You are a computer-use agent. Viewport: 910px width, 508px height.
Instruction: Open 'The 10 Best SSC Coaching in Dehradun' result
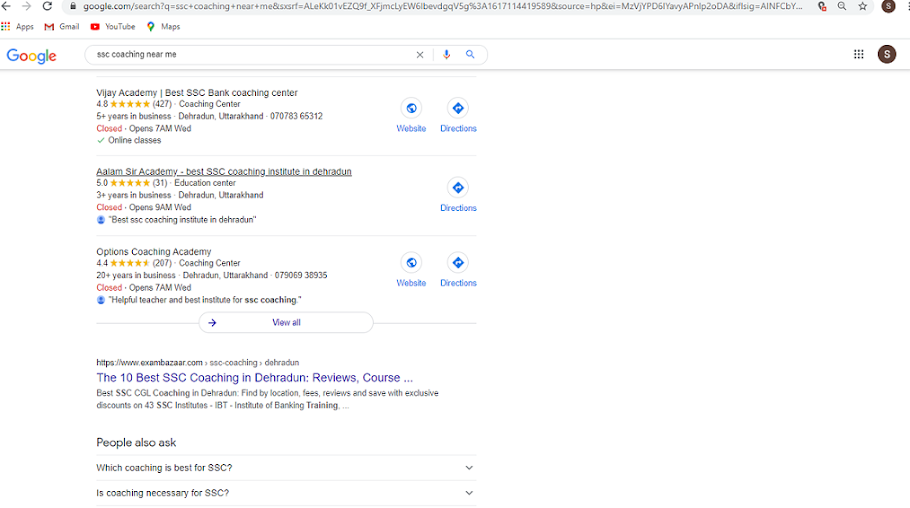click(255, 378)
